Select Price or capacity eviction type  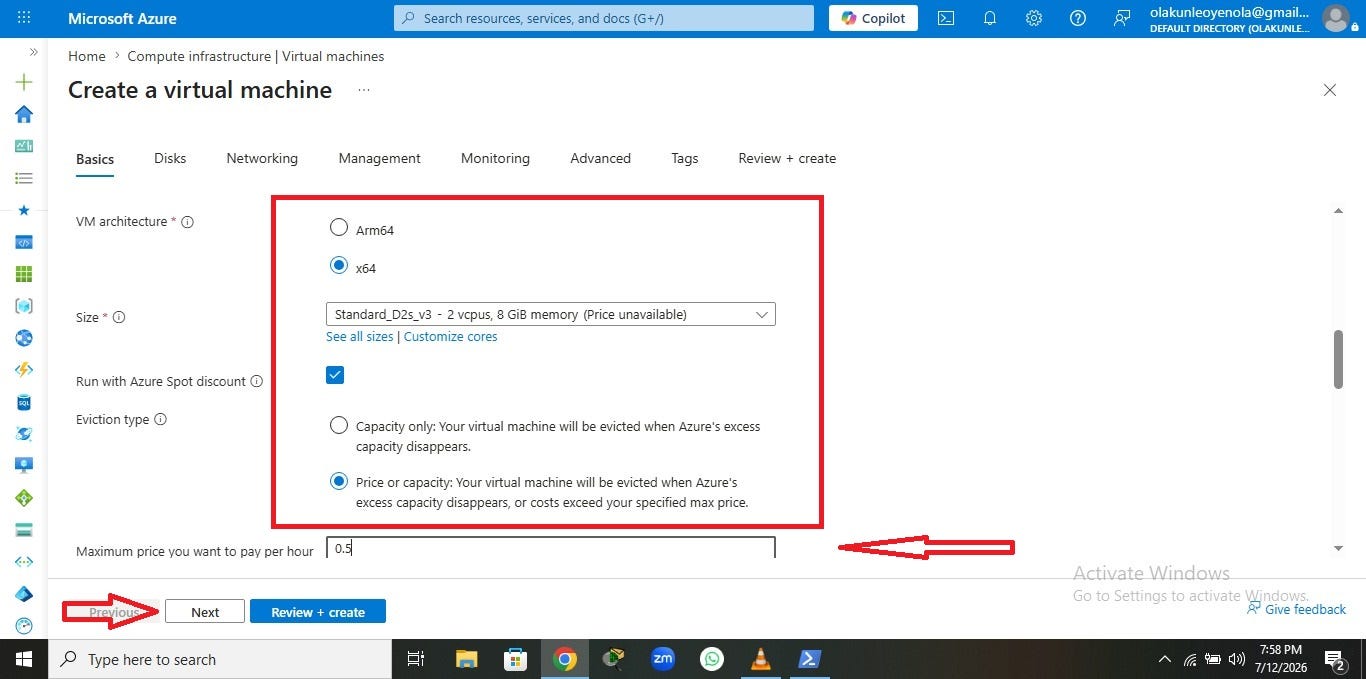coord(339,481)
